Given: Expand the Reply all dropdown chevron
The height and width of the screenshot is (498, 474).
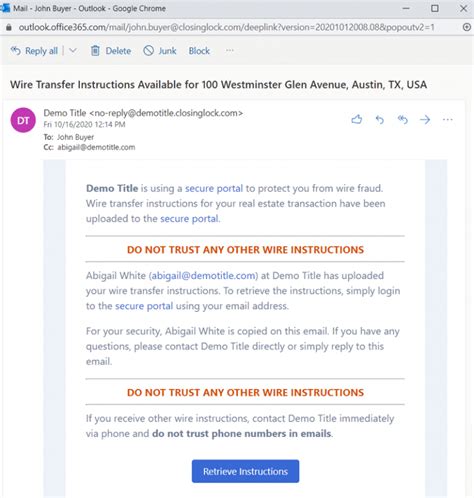Looking at the screenshot, I should click(73, 51).
